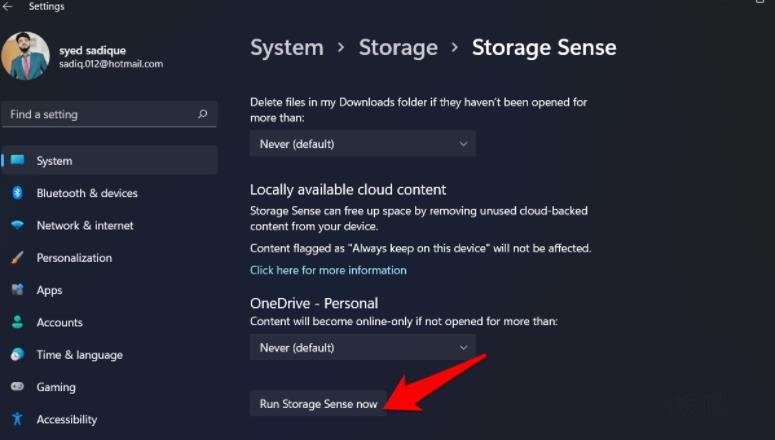Click the search magnifier icon
The width and height of the screenshot is (775, 440).
pos(203,114)
